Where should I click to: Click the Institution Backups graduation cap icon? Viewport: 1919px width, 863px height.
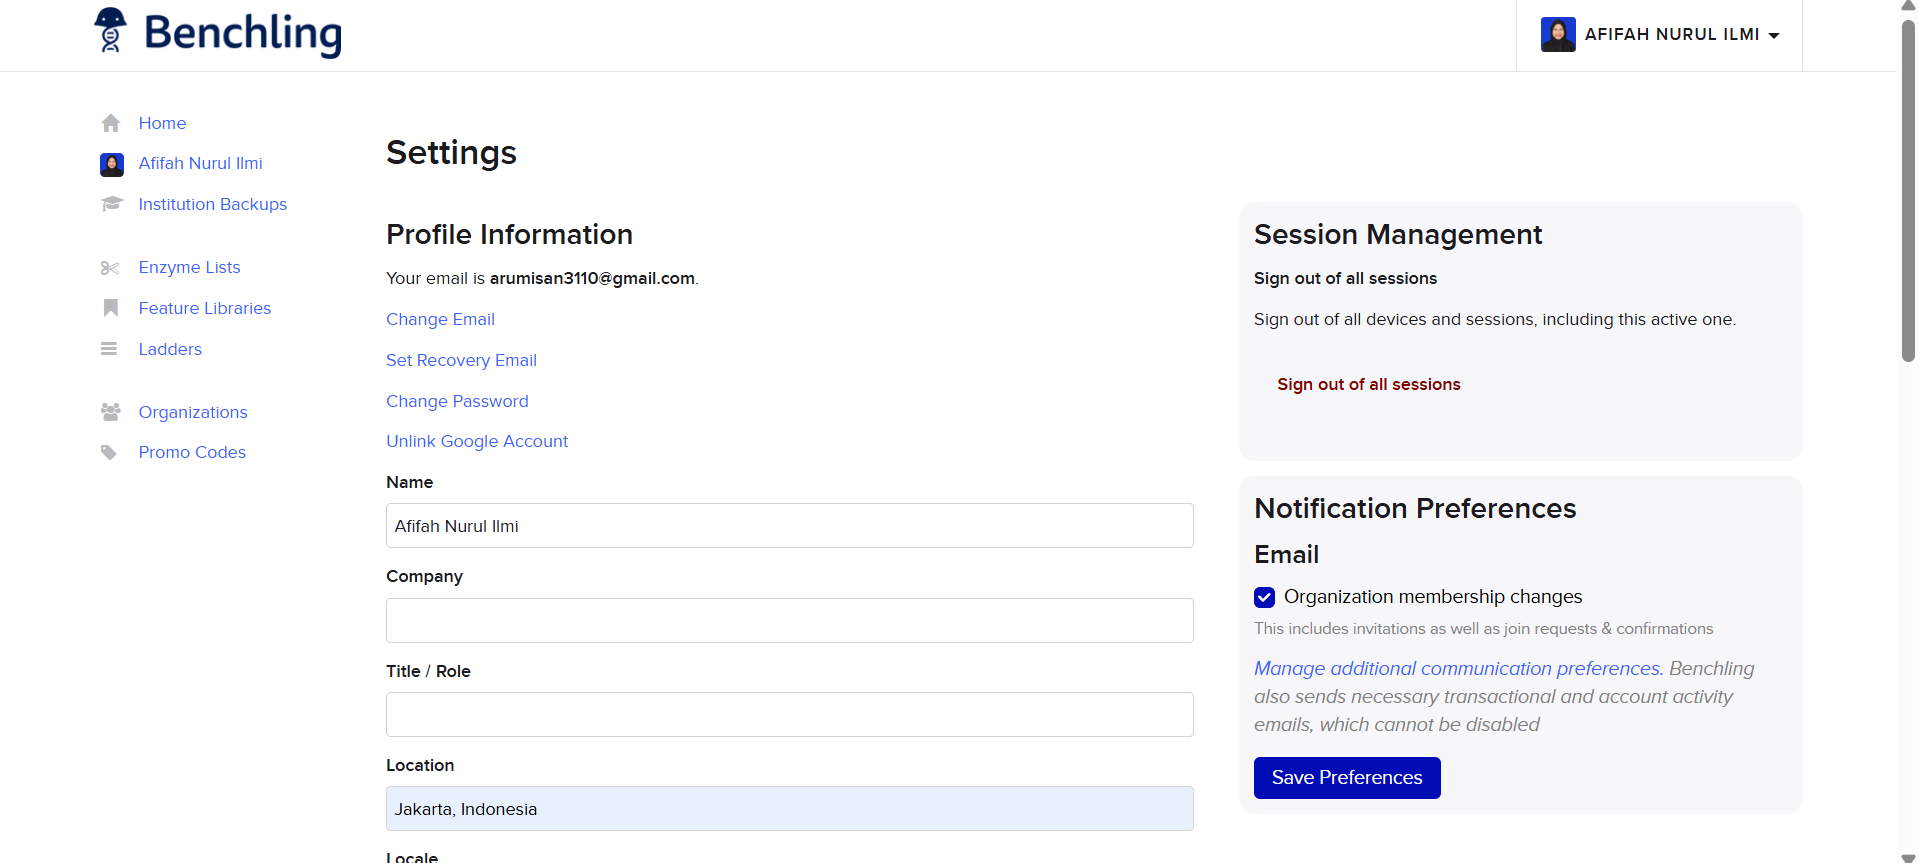coord(111,204)
